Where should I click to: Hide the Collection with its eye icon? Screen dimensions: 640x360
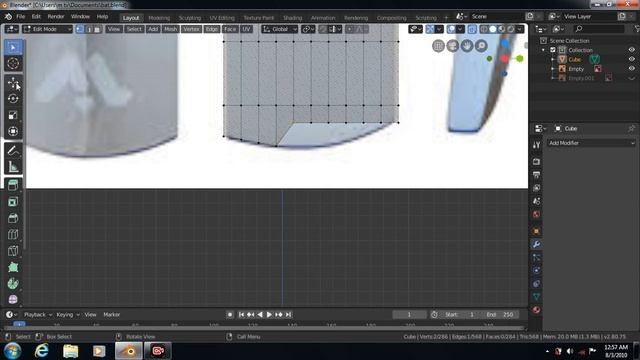[x=631, y=50]
